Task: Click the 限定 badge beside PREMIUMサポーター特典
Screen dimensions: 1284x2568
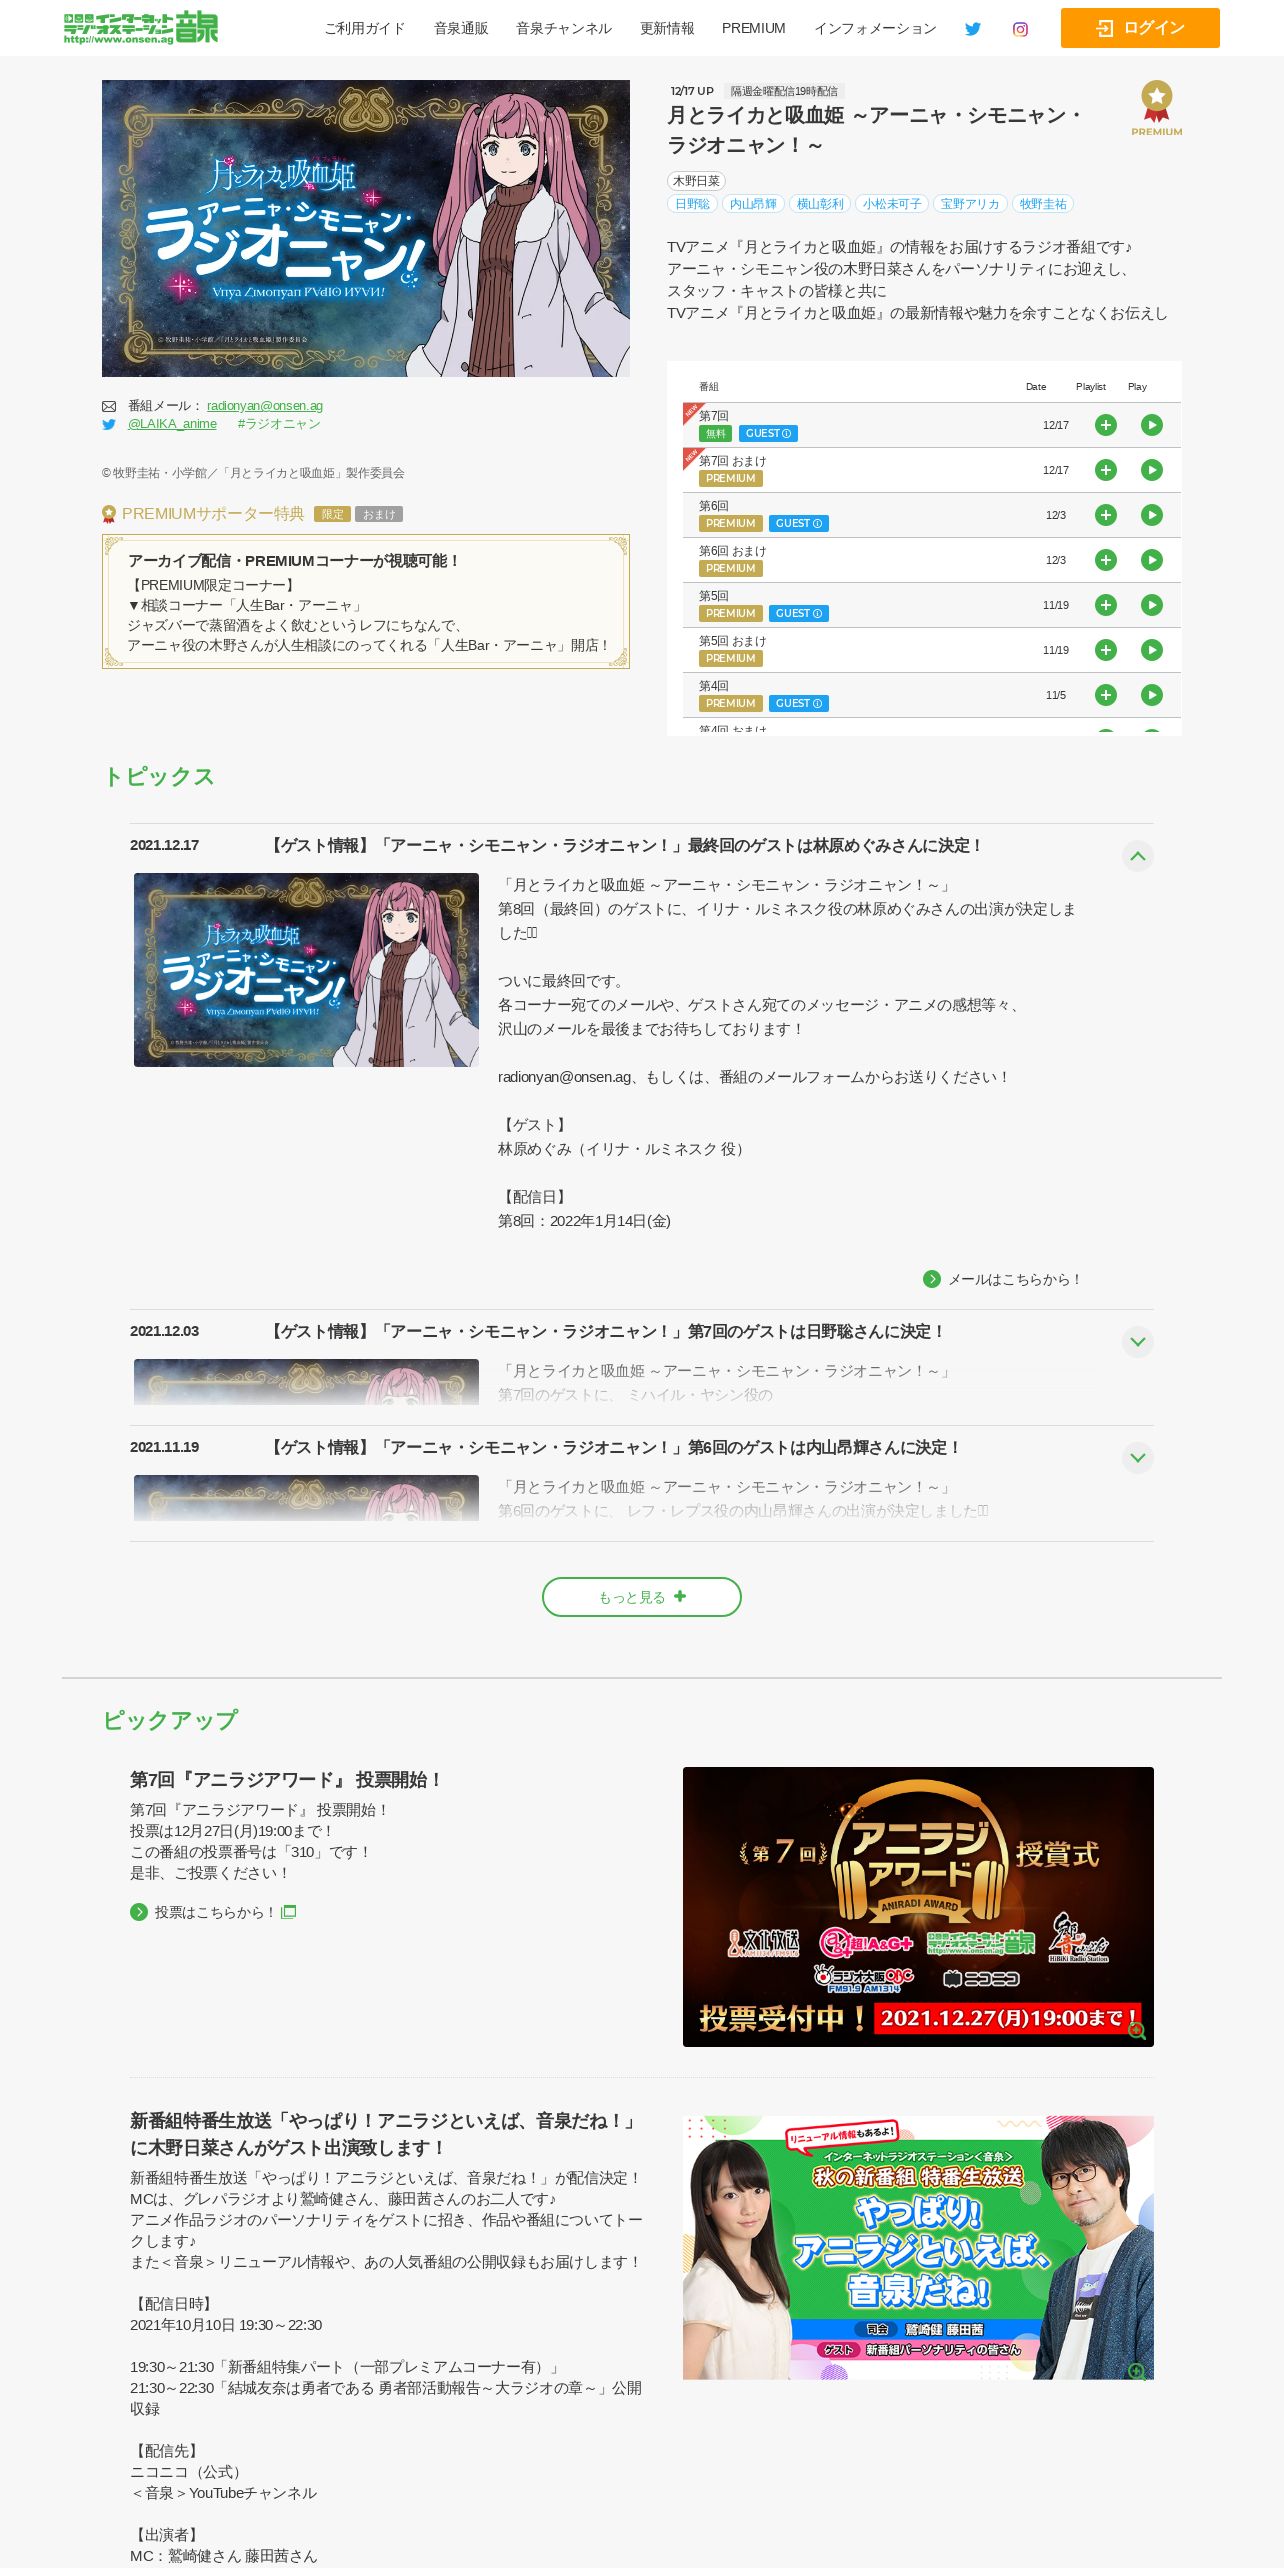Action: (x=332, y=514)
